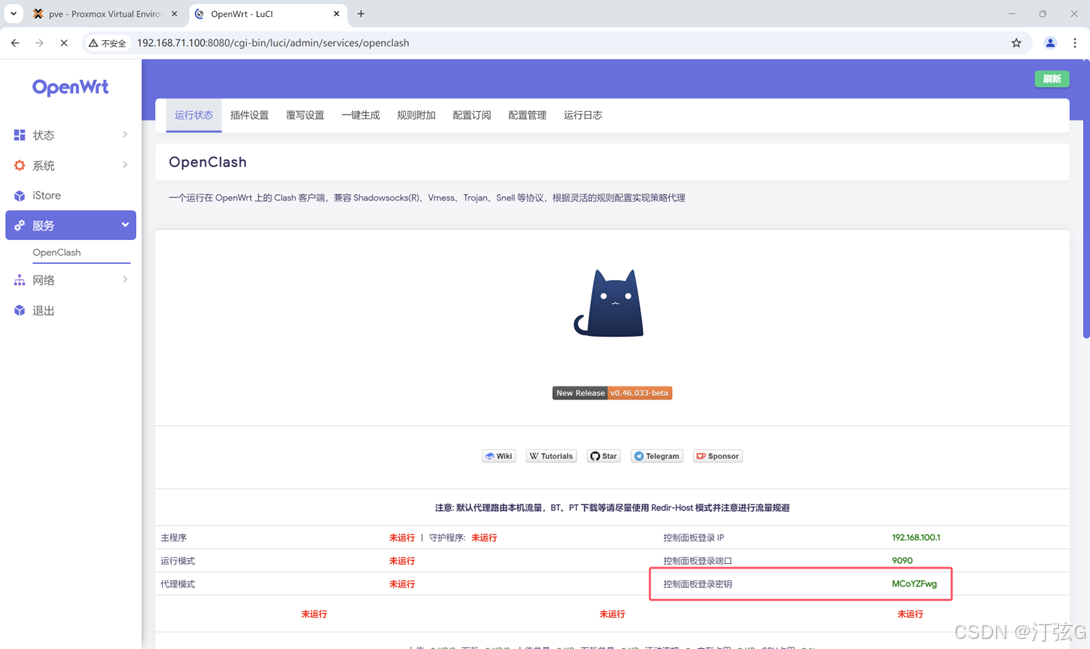This screenshot has height=649, width=1090.
Task: Collapse the 服务 menu chevron
Action: (125, 225)
